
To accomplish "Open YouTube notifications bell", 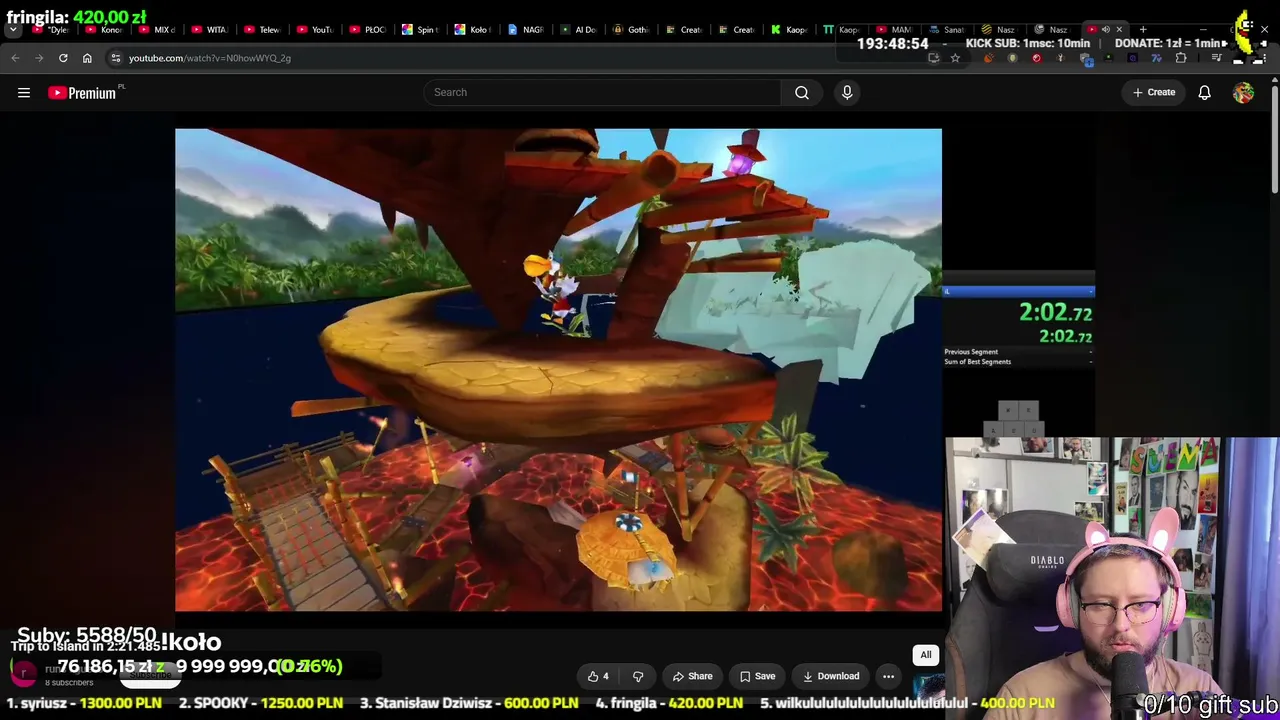I will 1205,93.
